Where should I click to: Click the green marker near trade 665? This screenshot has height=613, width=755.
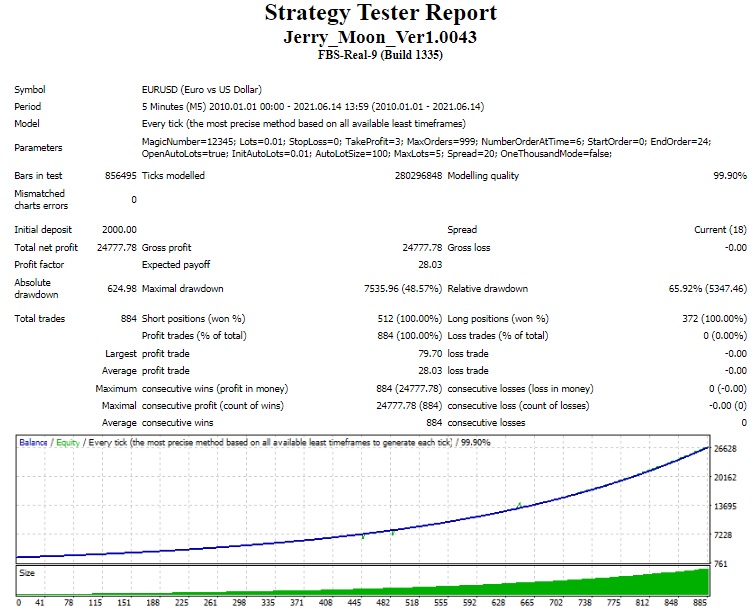tap(519, 505)
